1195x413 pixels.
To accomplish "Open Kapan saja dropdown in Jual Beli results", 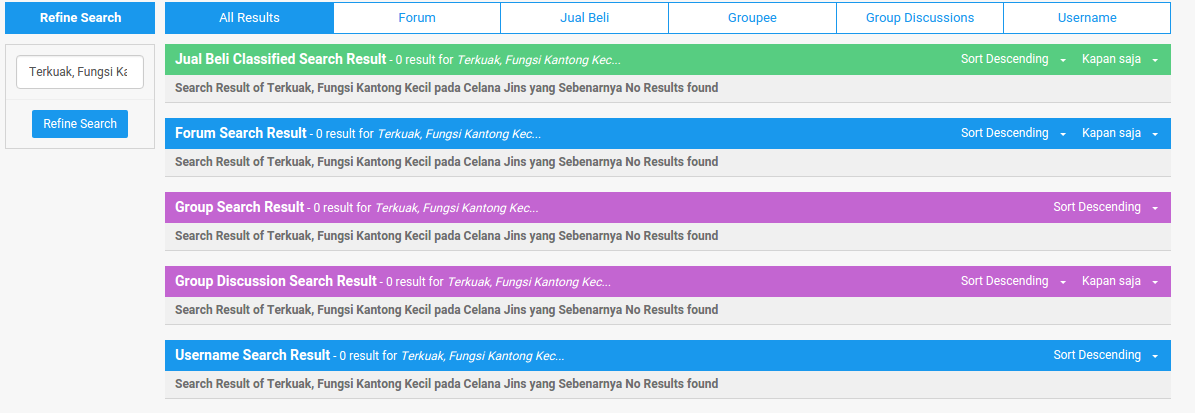I will click(1120, 59).
